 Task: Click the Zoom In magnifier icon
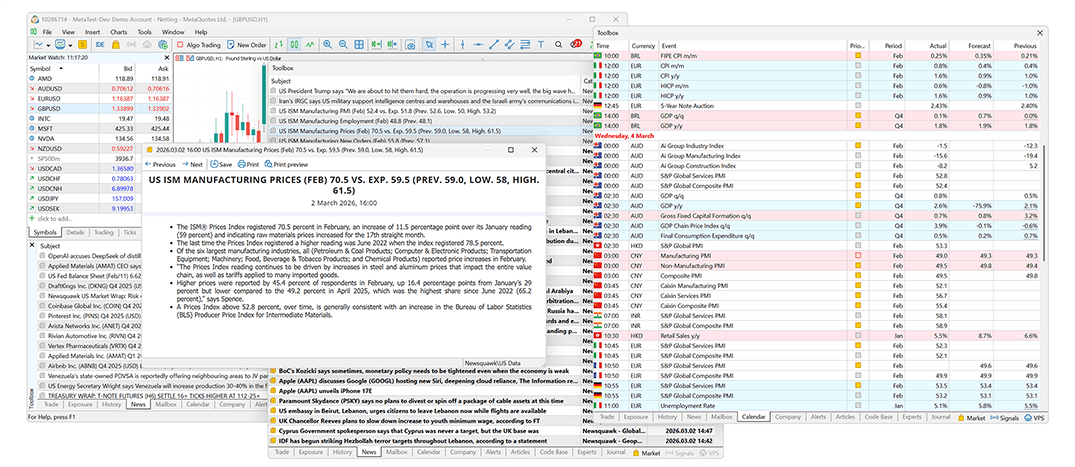(328, 45)
